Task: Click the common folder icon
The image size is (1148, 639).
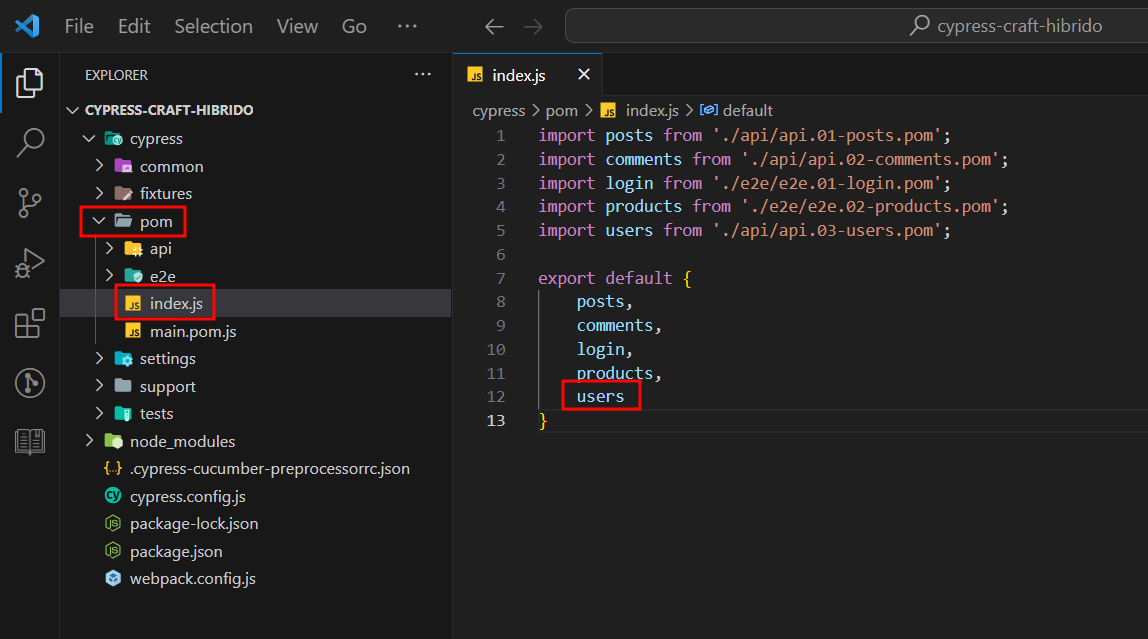Action: point(123,166)
